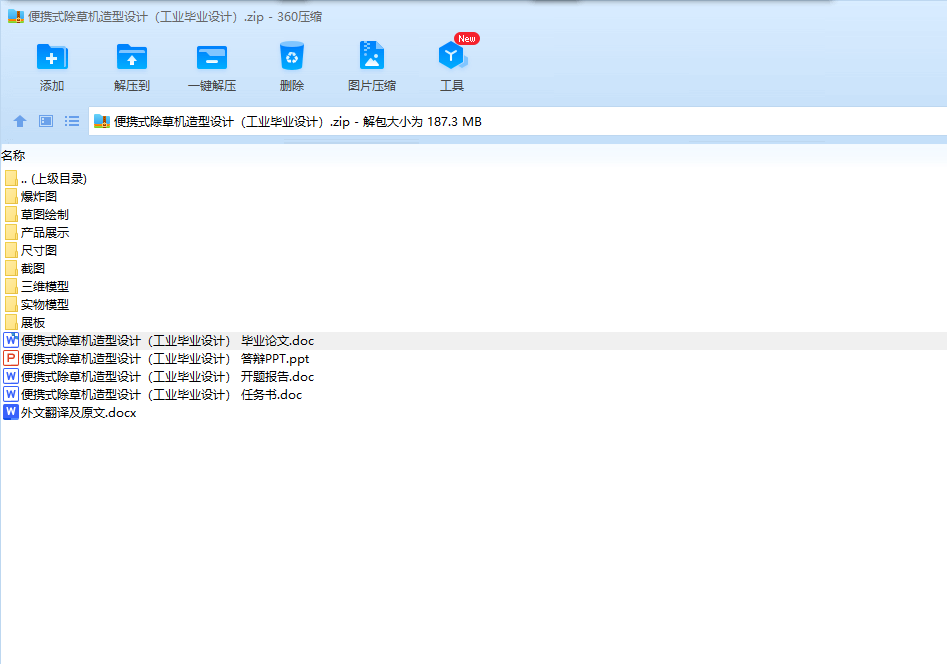Viewport: 947px width, 664px height.
Task: Select the file name 外文翻译及原文.docx
Action: (x=79, y=413)
